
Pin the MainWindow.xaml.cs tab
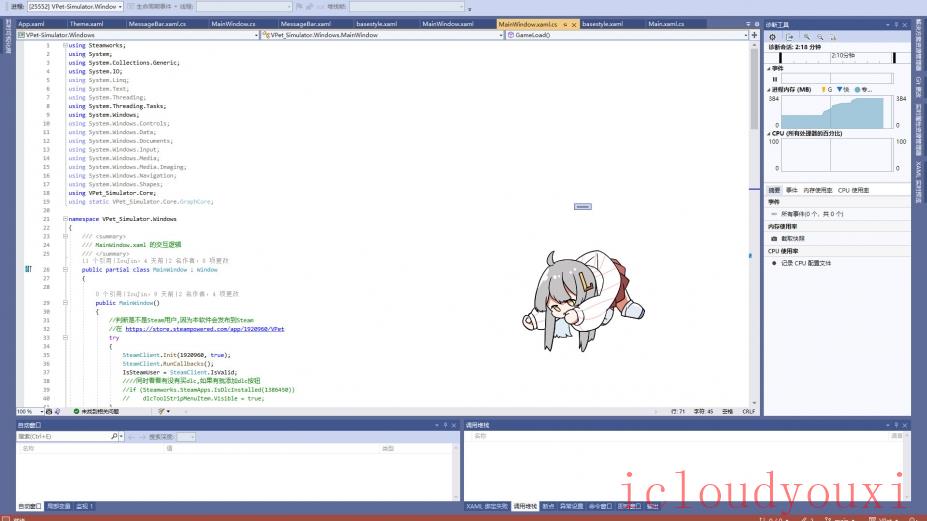point(565,24)
